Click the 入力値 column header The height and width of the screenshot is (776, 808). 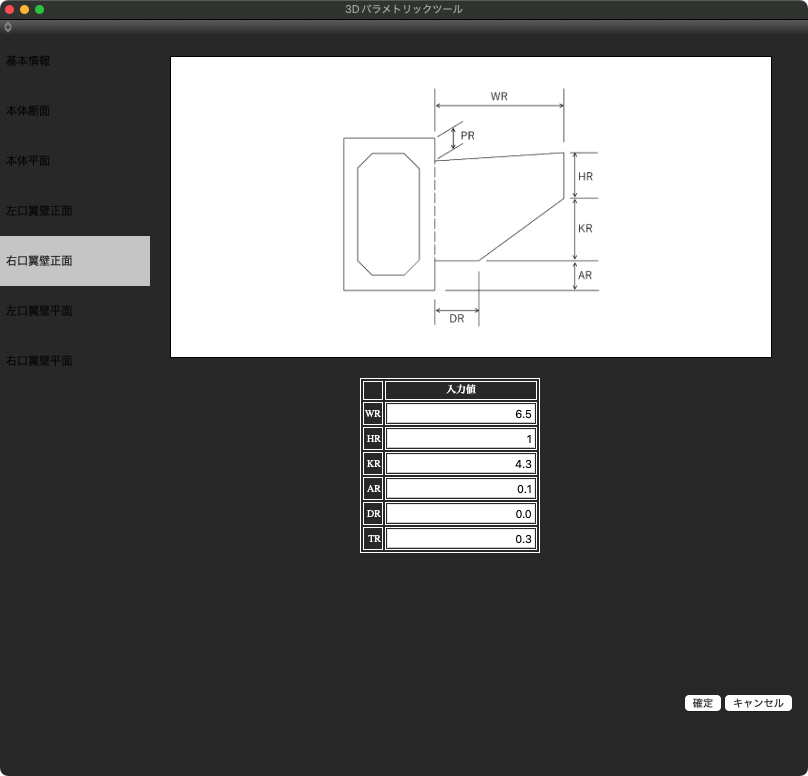[460, 390]
